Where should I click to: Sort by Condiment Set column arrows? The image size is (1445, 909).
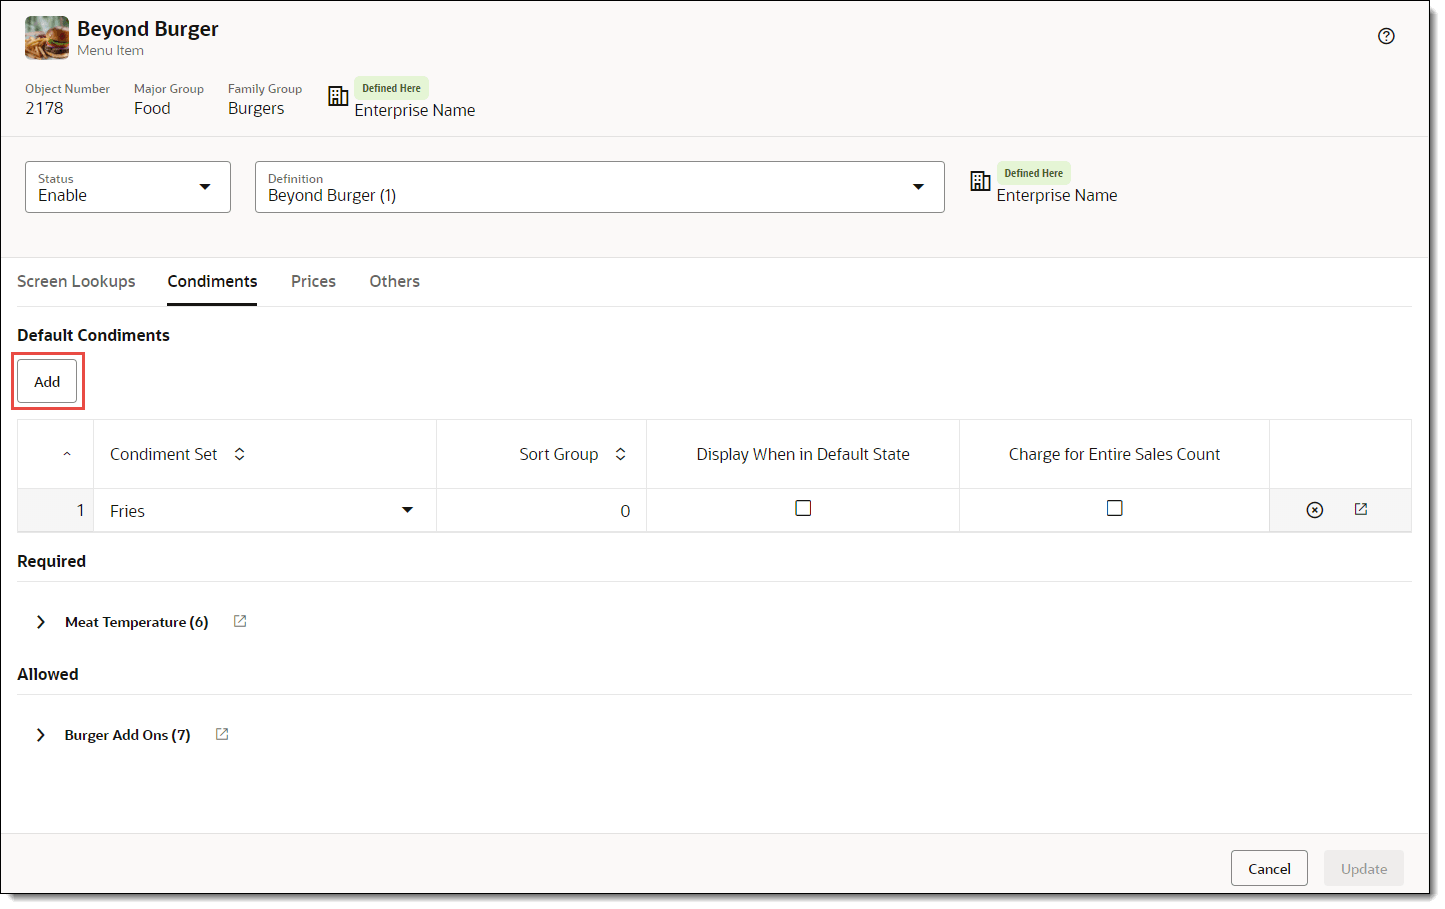tap(240, 454)
